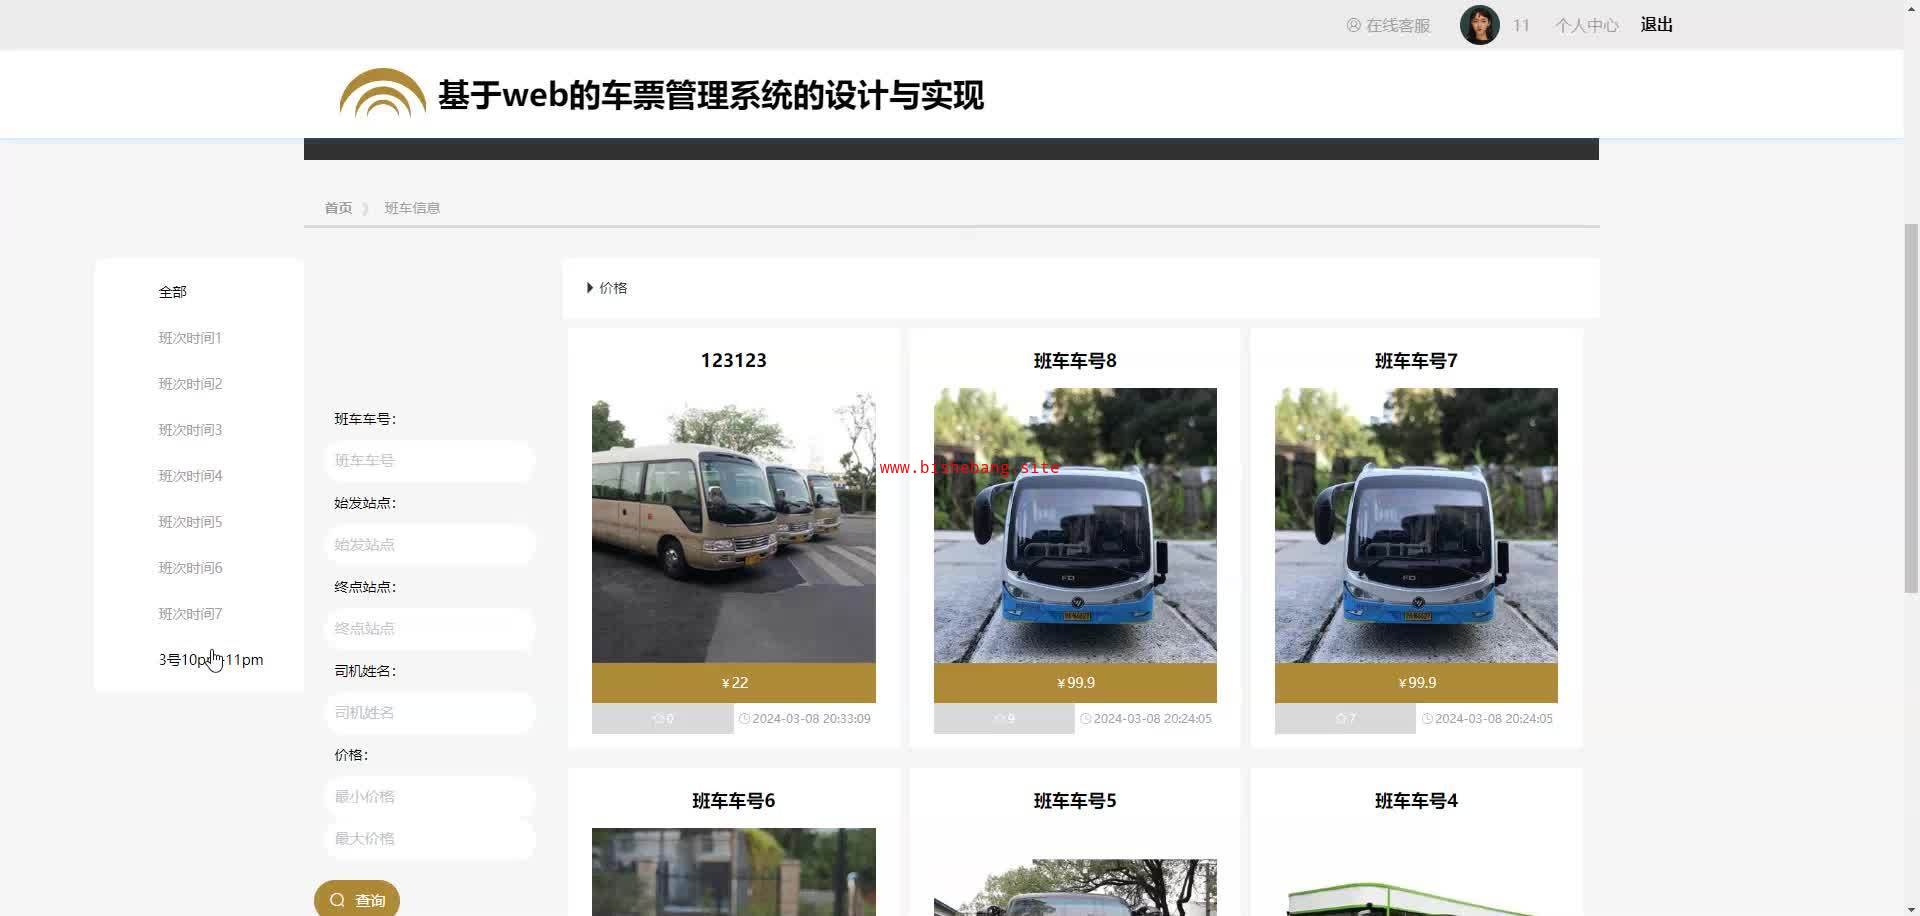This screenshot has height=916, width=1920.
Task: Focus the 最大价格 input field
Action: click(x=430, y=839)
